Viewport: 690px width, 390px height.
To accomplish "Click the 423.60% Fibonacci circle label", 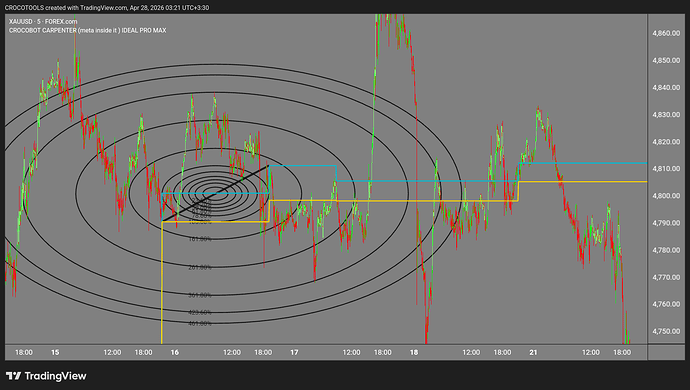I will [x=200, y=313].
